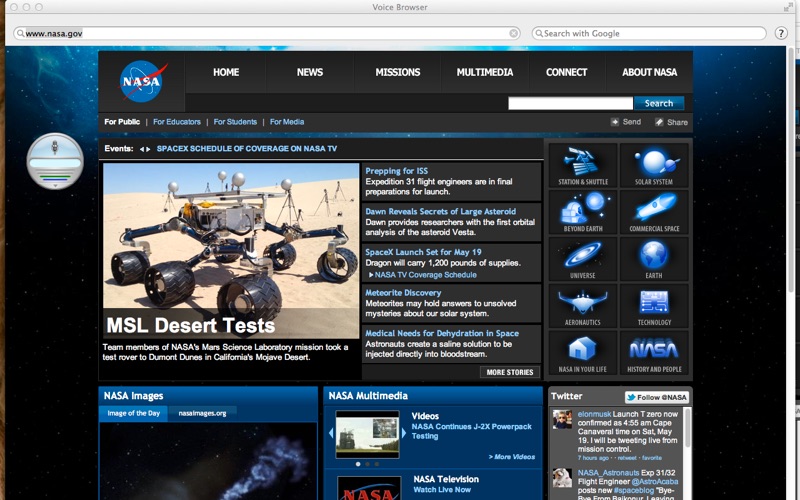This screenshot has width=800, height=500.
Task: Open the Multimedia menu
Action: (x=485, y=72)
